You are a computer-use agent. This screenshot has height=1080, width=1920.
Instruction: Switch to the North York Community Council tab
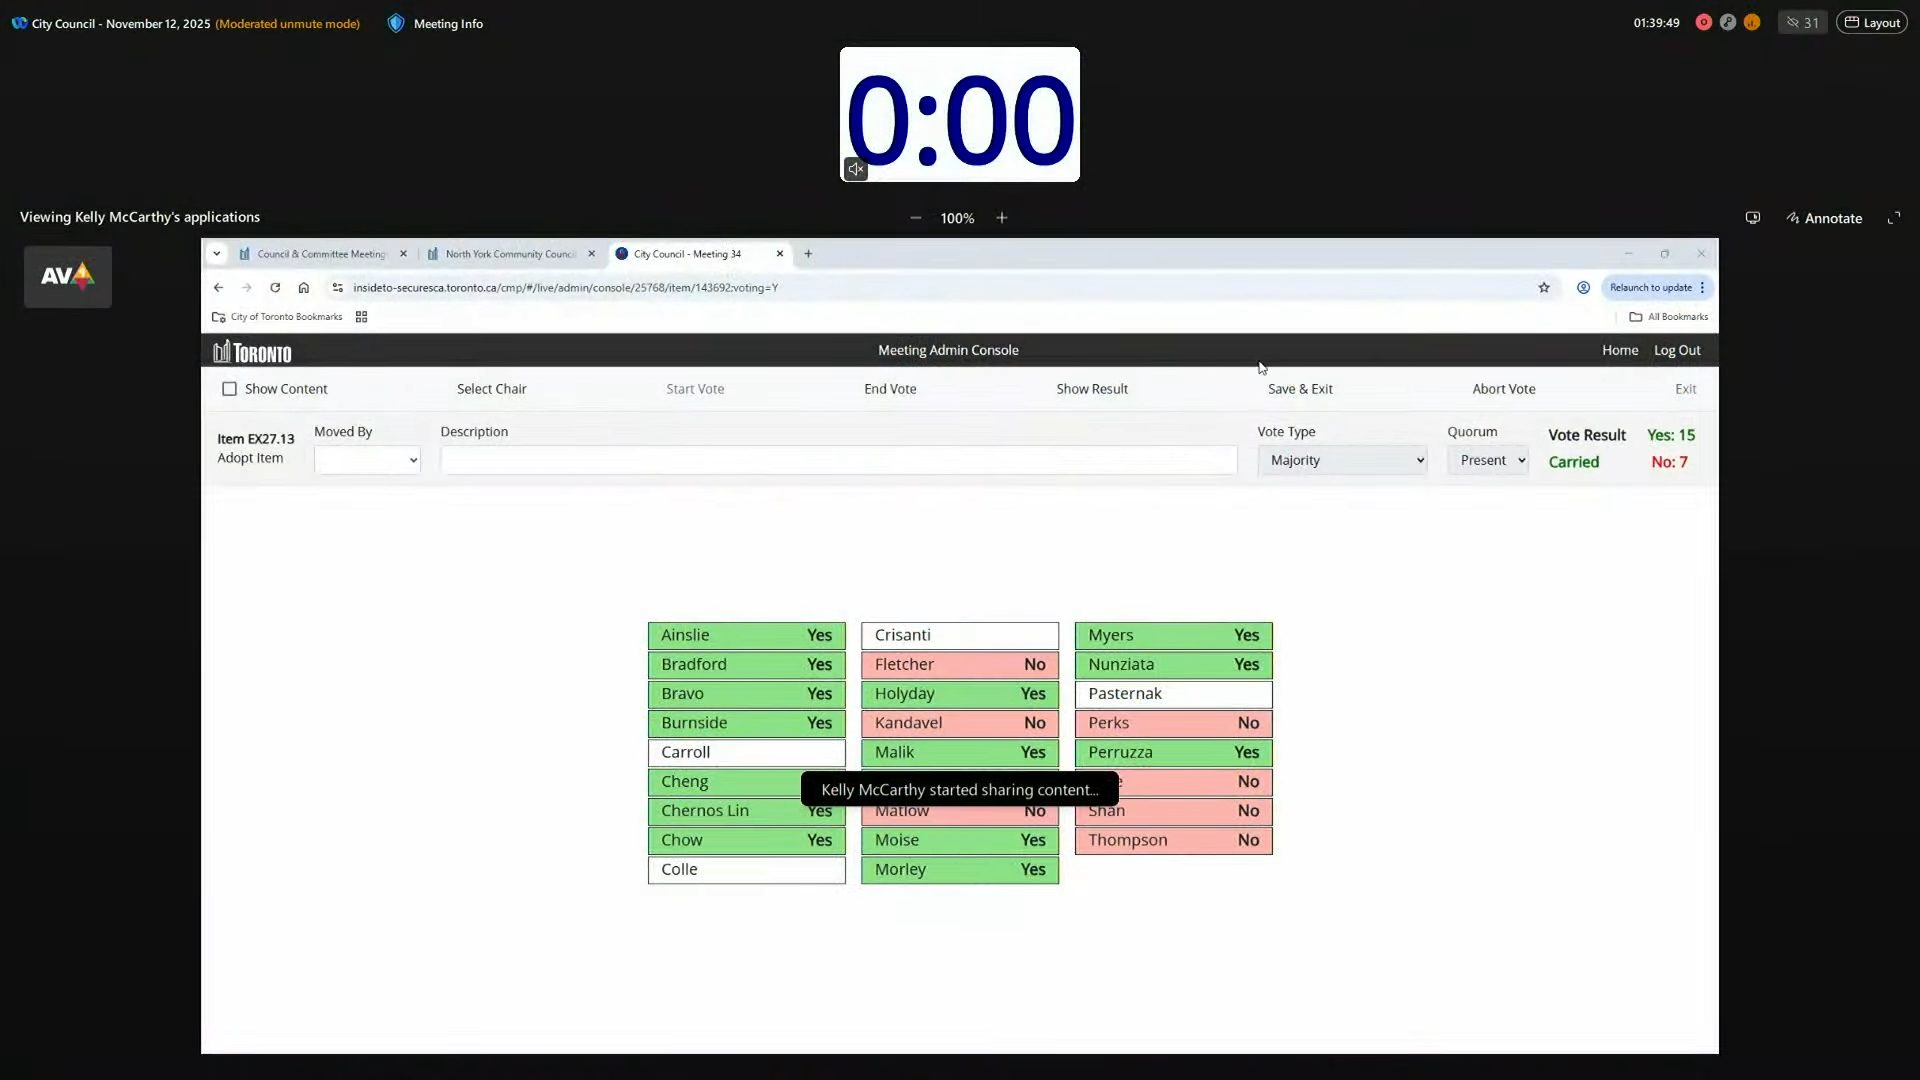(x=510, y=254)
